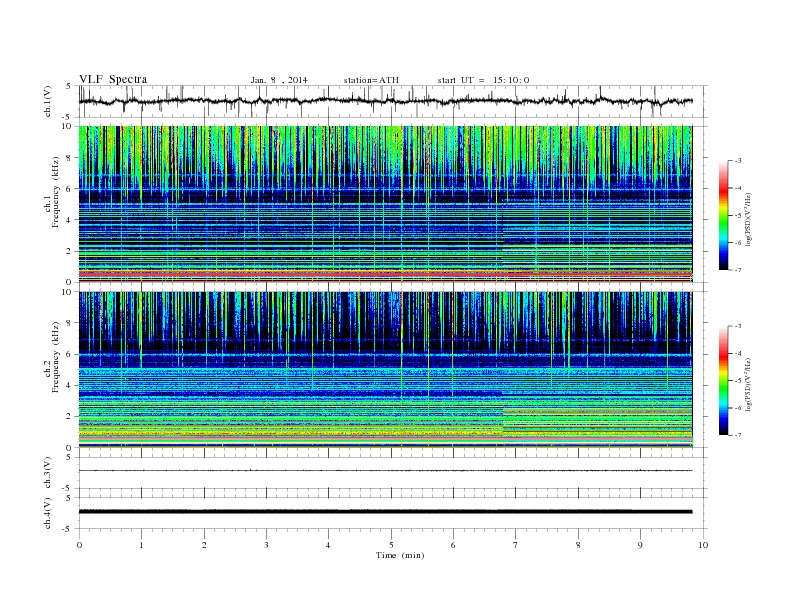Click inside the ch.2 spectrogram panel
792x612 pixels.
click(x=385, y=370)
